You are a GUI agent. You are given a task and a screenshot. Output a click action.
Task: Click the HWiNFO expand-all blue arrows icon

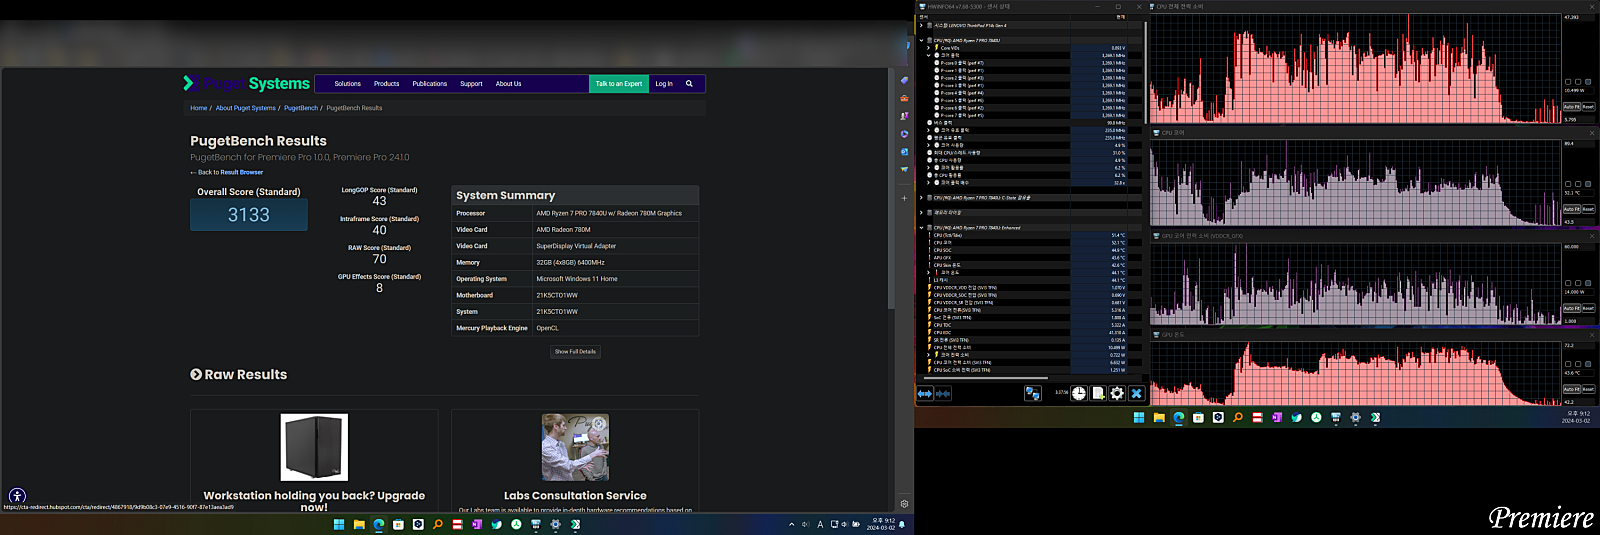coord(925,394)
